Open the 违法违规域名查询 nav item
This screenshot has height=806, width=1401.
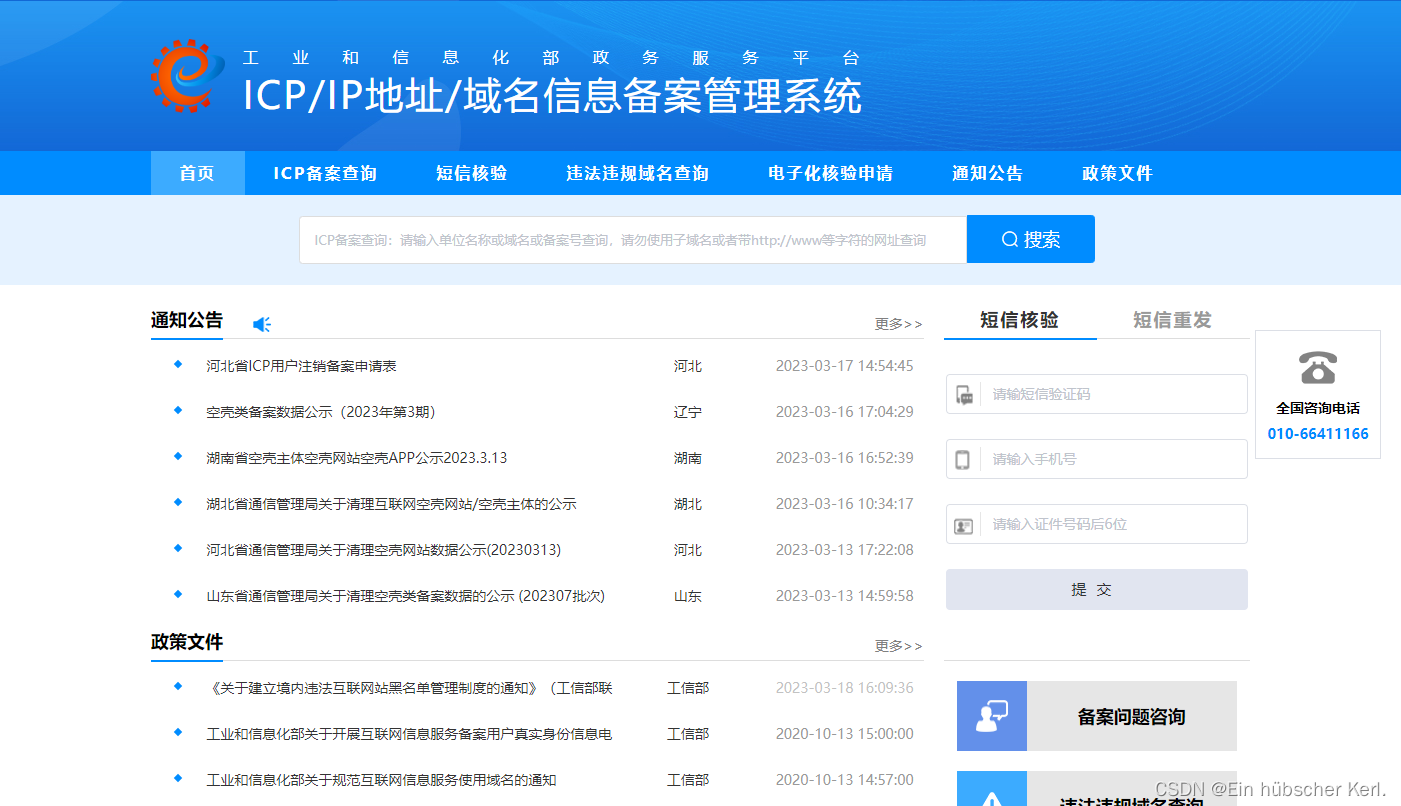point(637,173)
